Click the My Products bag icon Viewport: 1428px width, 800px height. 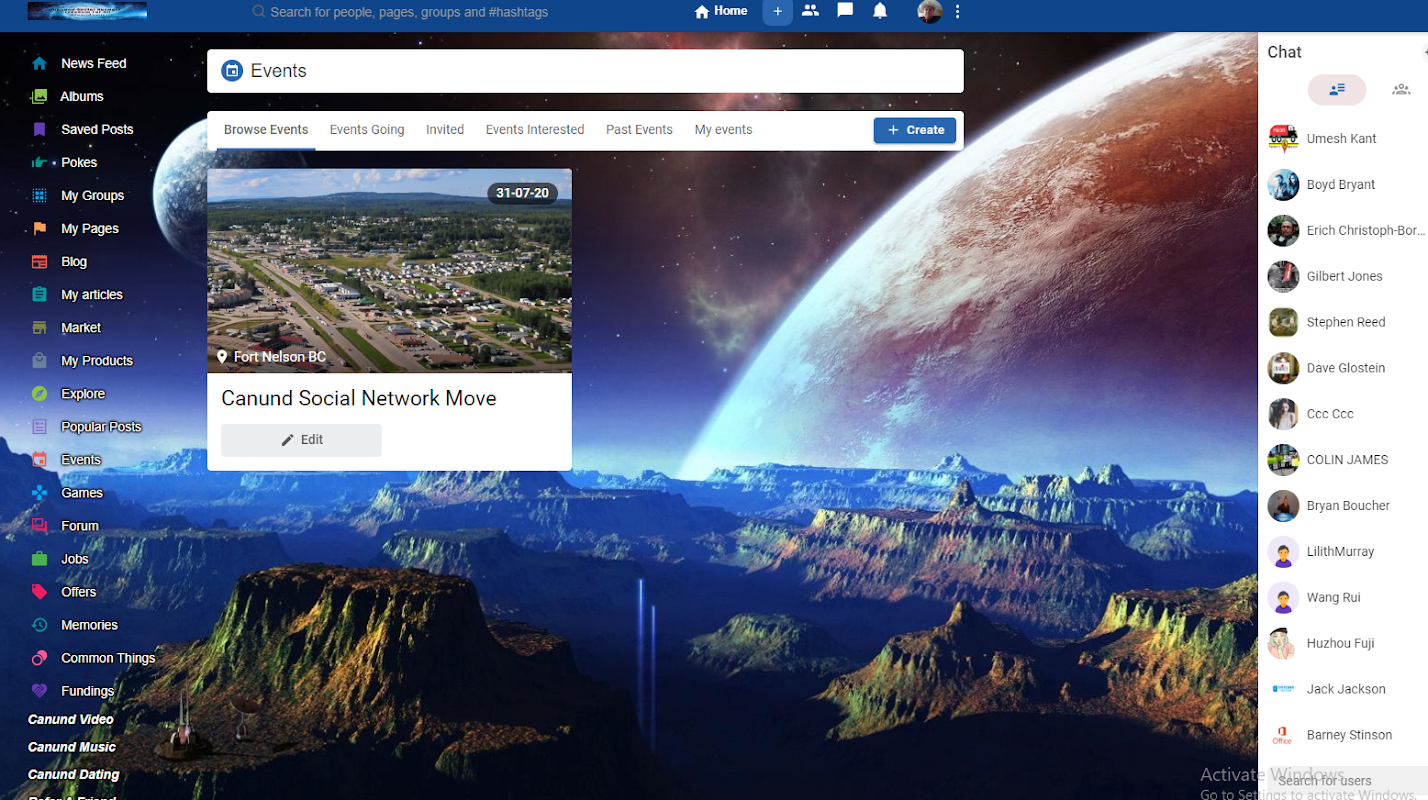pyautogui.click(x=39, y=360)
